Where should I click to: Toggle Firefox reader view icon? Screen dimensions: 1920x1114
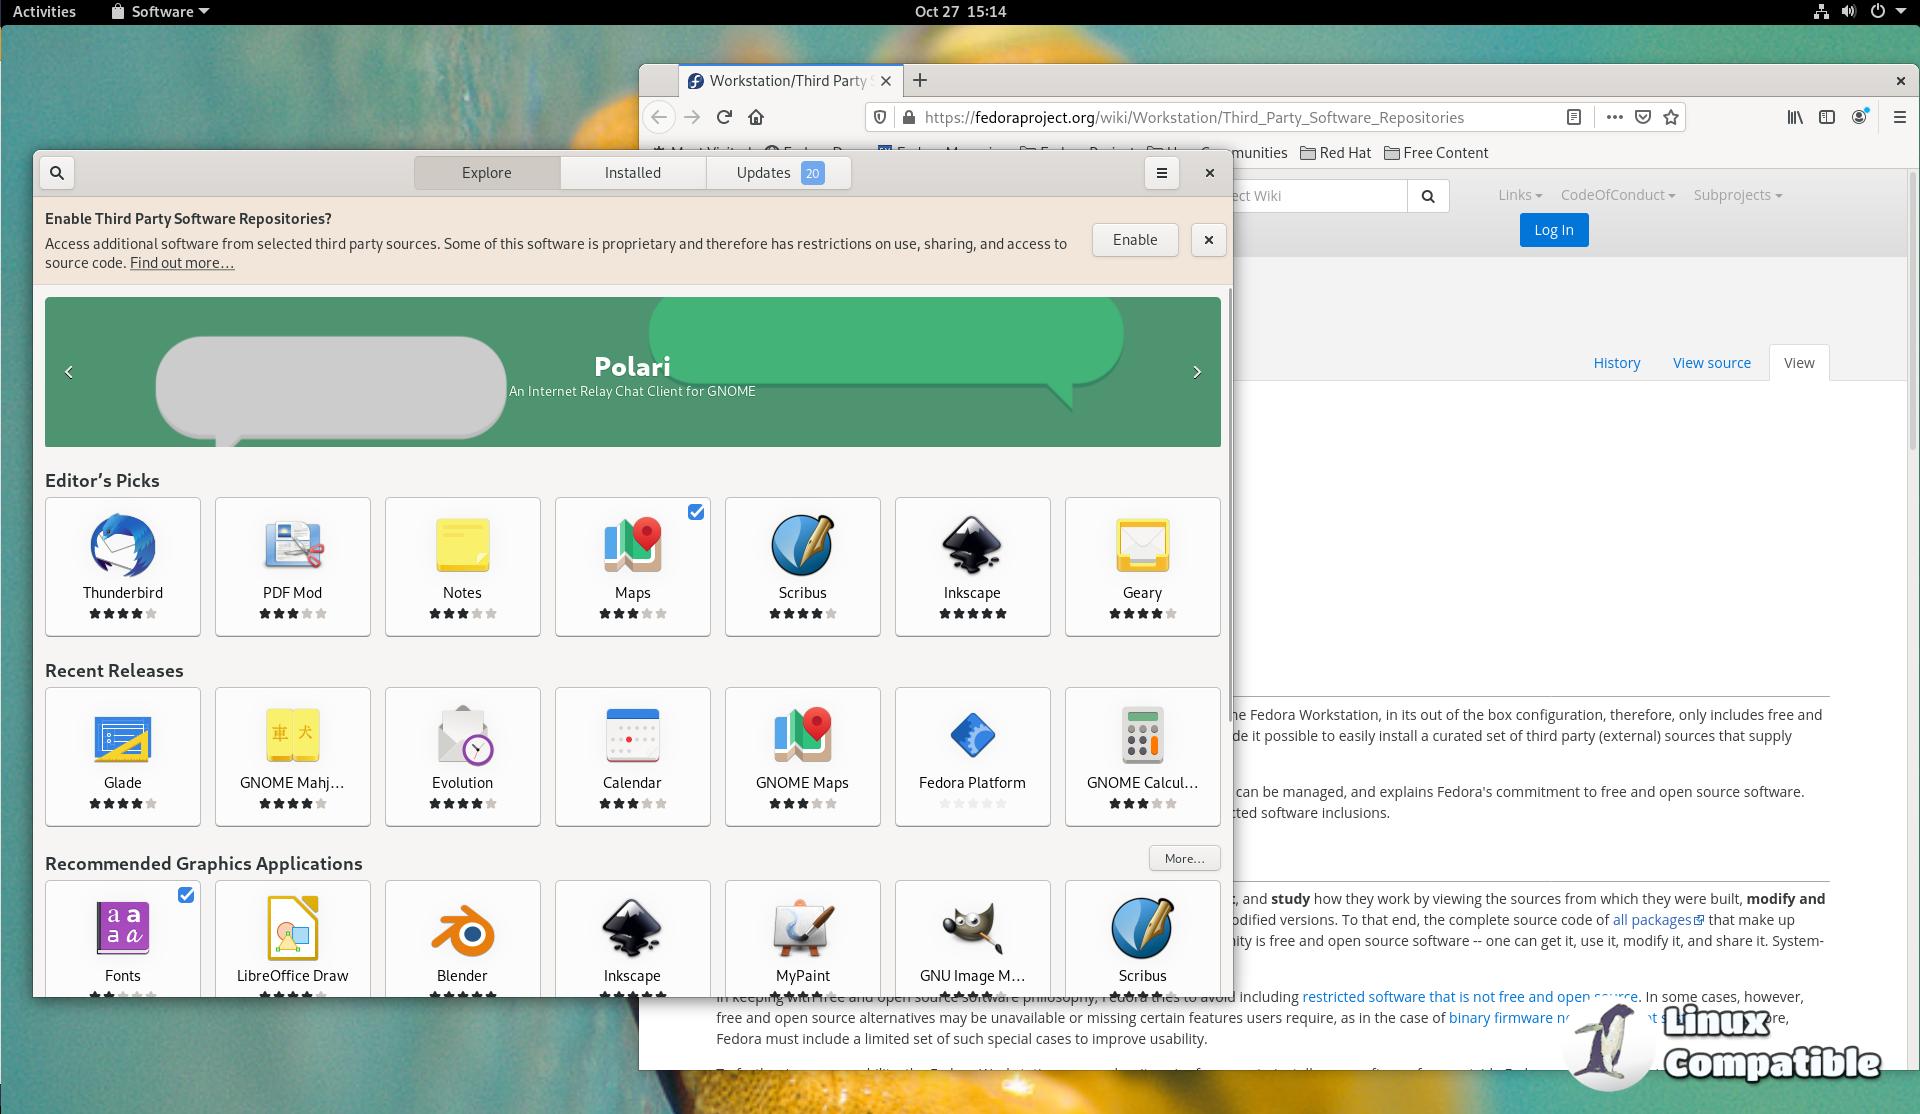[1573, 117]
